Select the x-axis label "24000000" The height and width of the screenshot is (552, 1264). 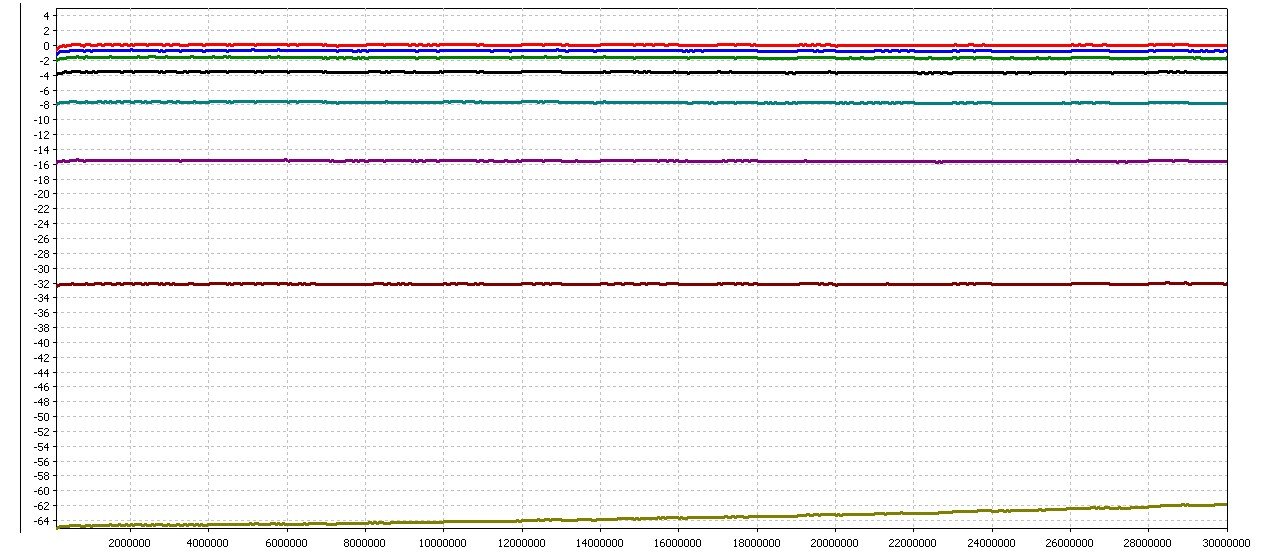(x=992, y=542)
